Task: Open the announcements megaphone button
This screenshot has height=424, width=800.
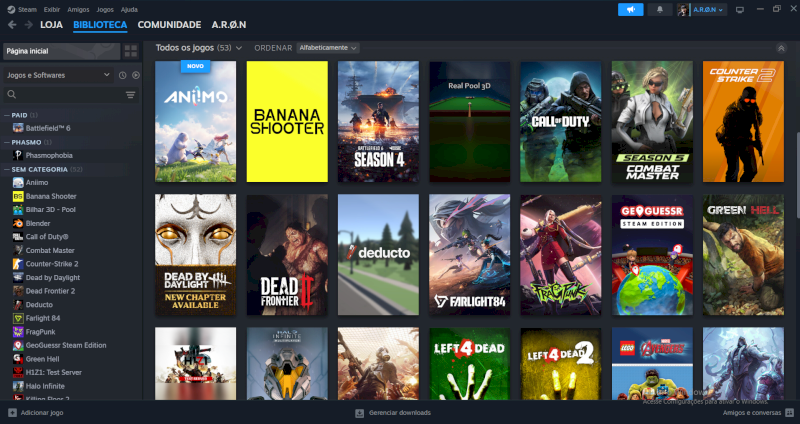Action: click(631, 10)
